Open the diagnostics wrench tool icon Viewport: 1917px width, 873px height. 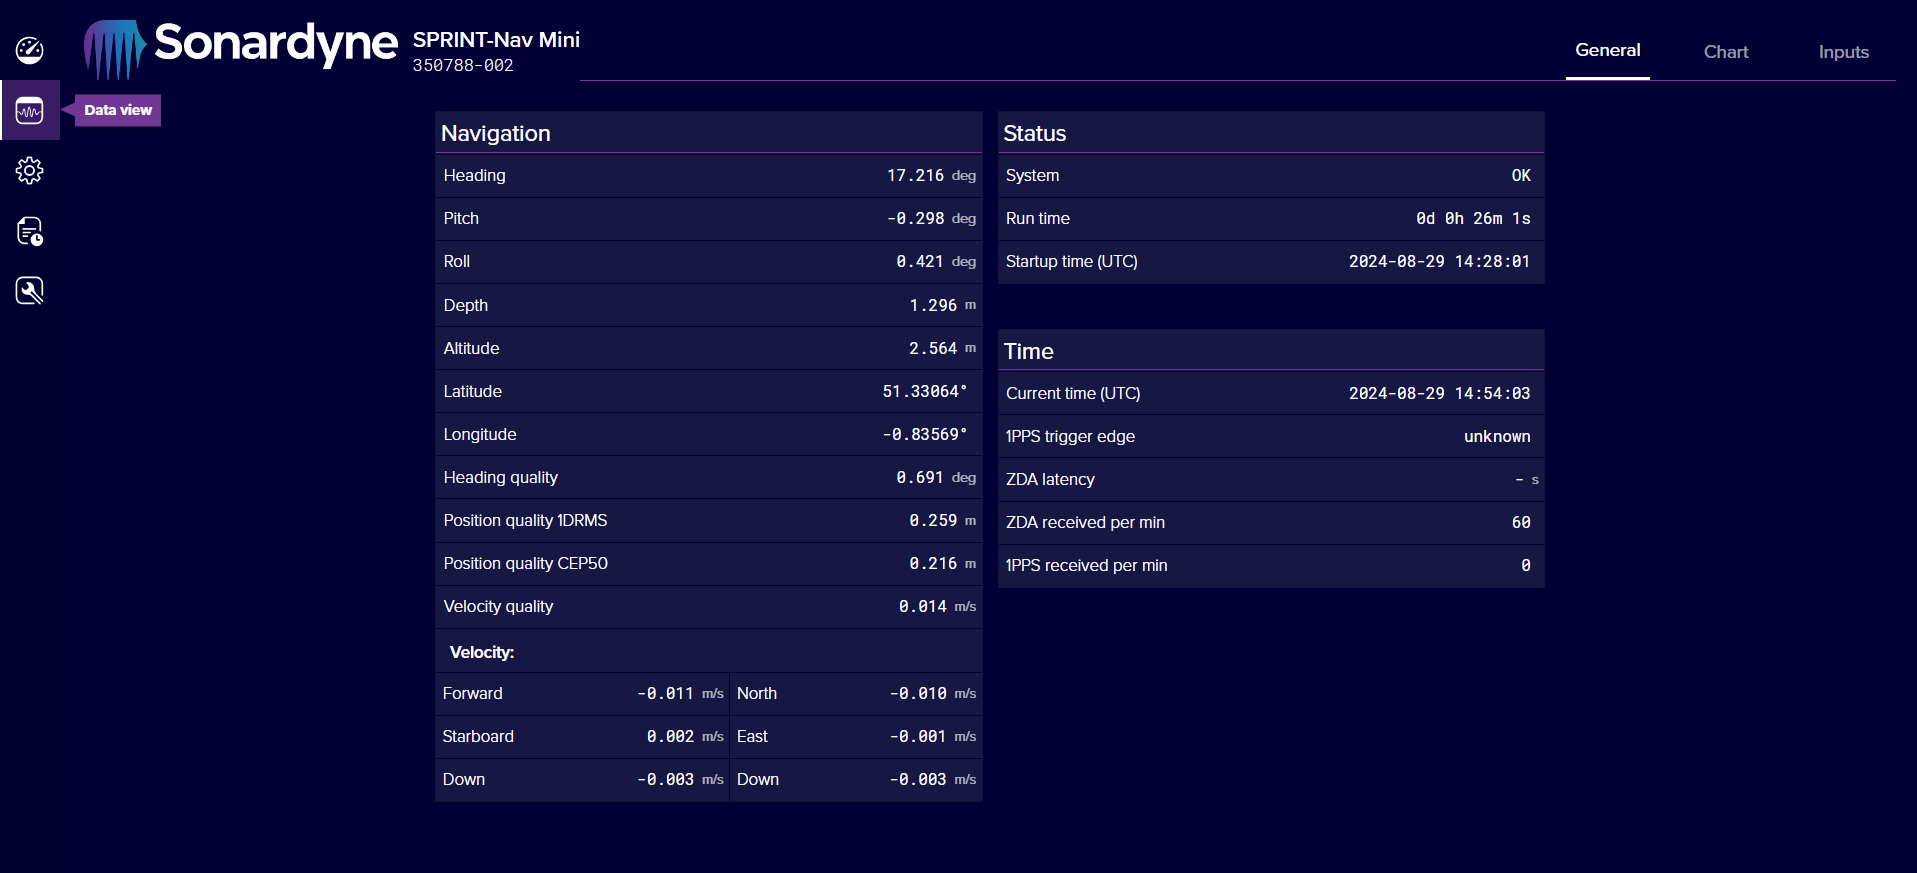[29, 291]
